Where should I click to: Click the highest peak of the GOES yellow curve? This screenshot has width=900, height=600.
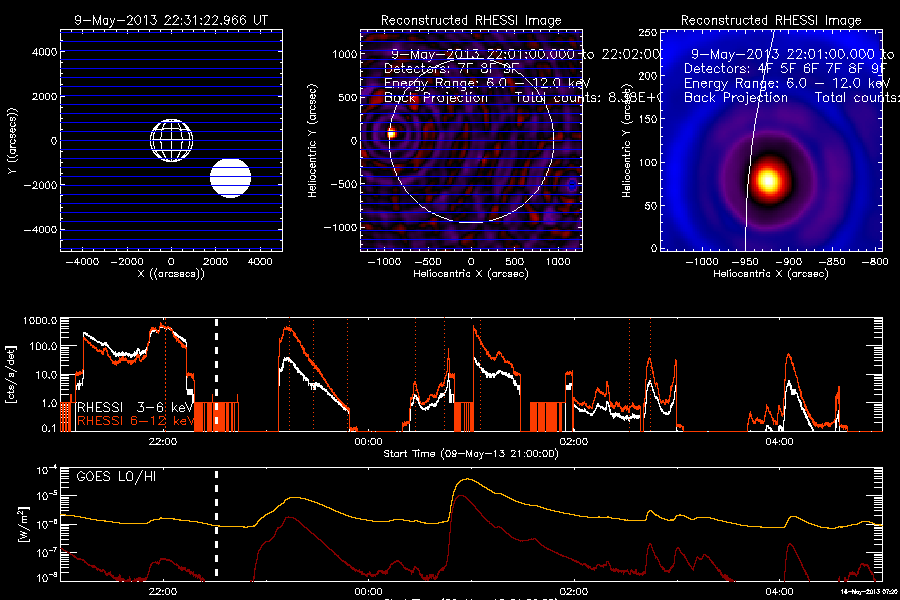tap(469, 479)
